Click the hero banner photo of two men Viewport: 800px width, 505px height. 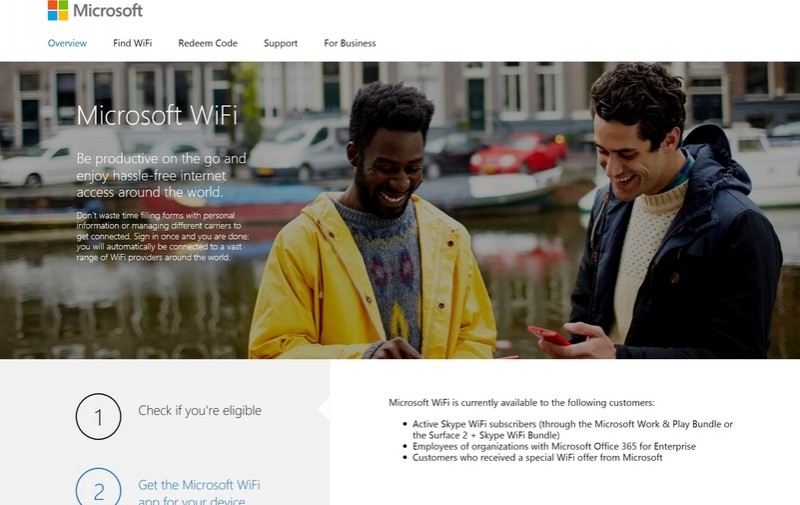click(x=400, y=210)
